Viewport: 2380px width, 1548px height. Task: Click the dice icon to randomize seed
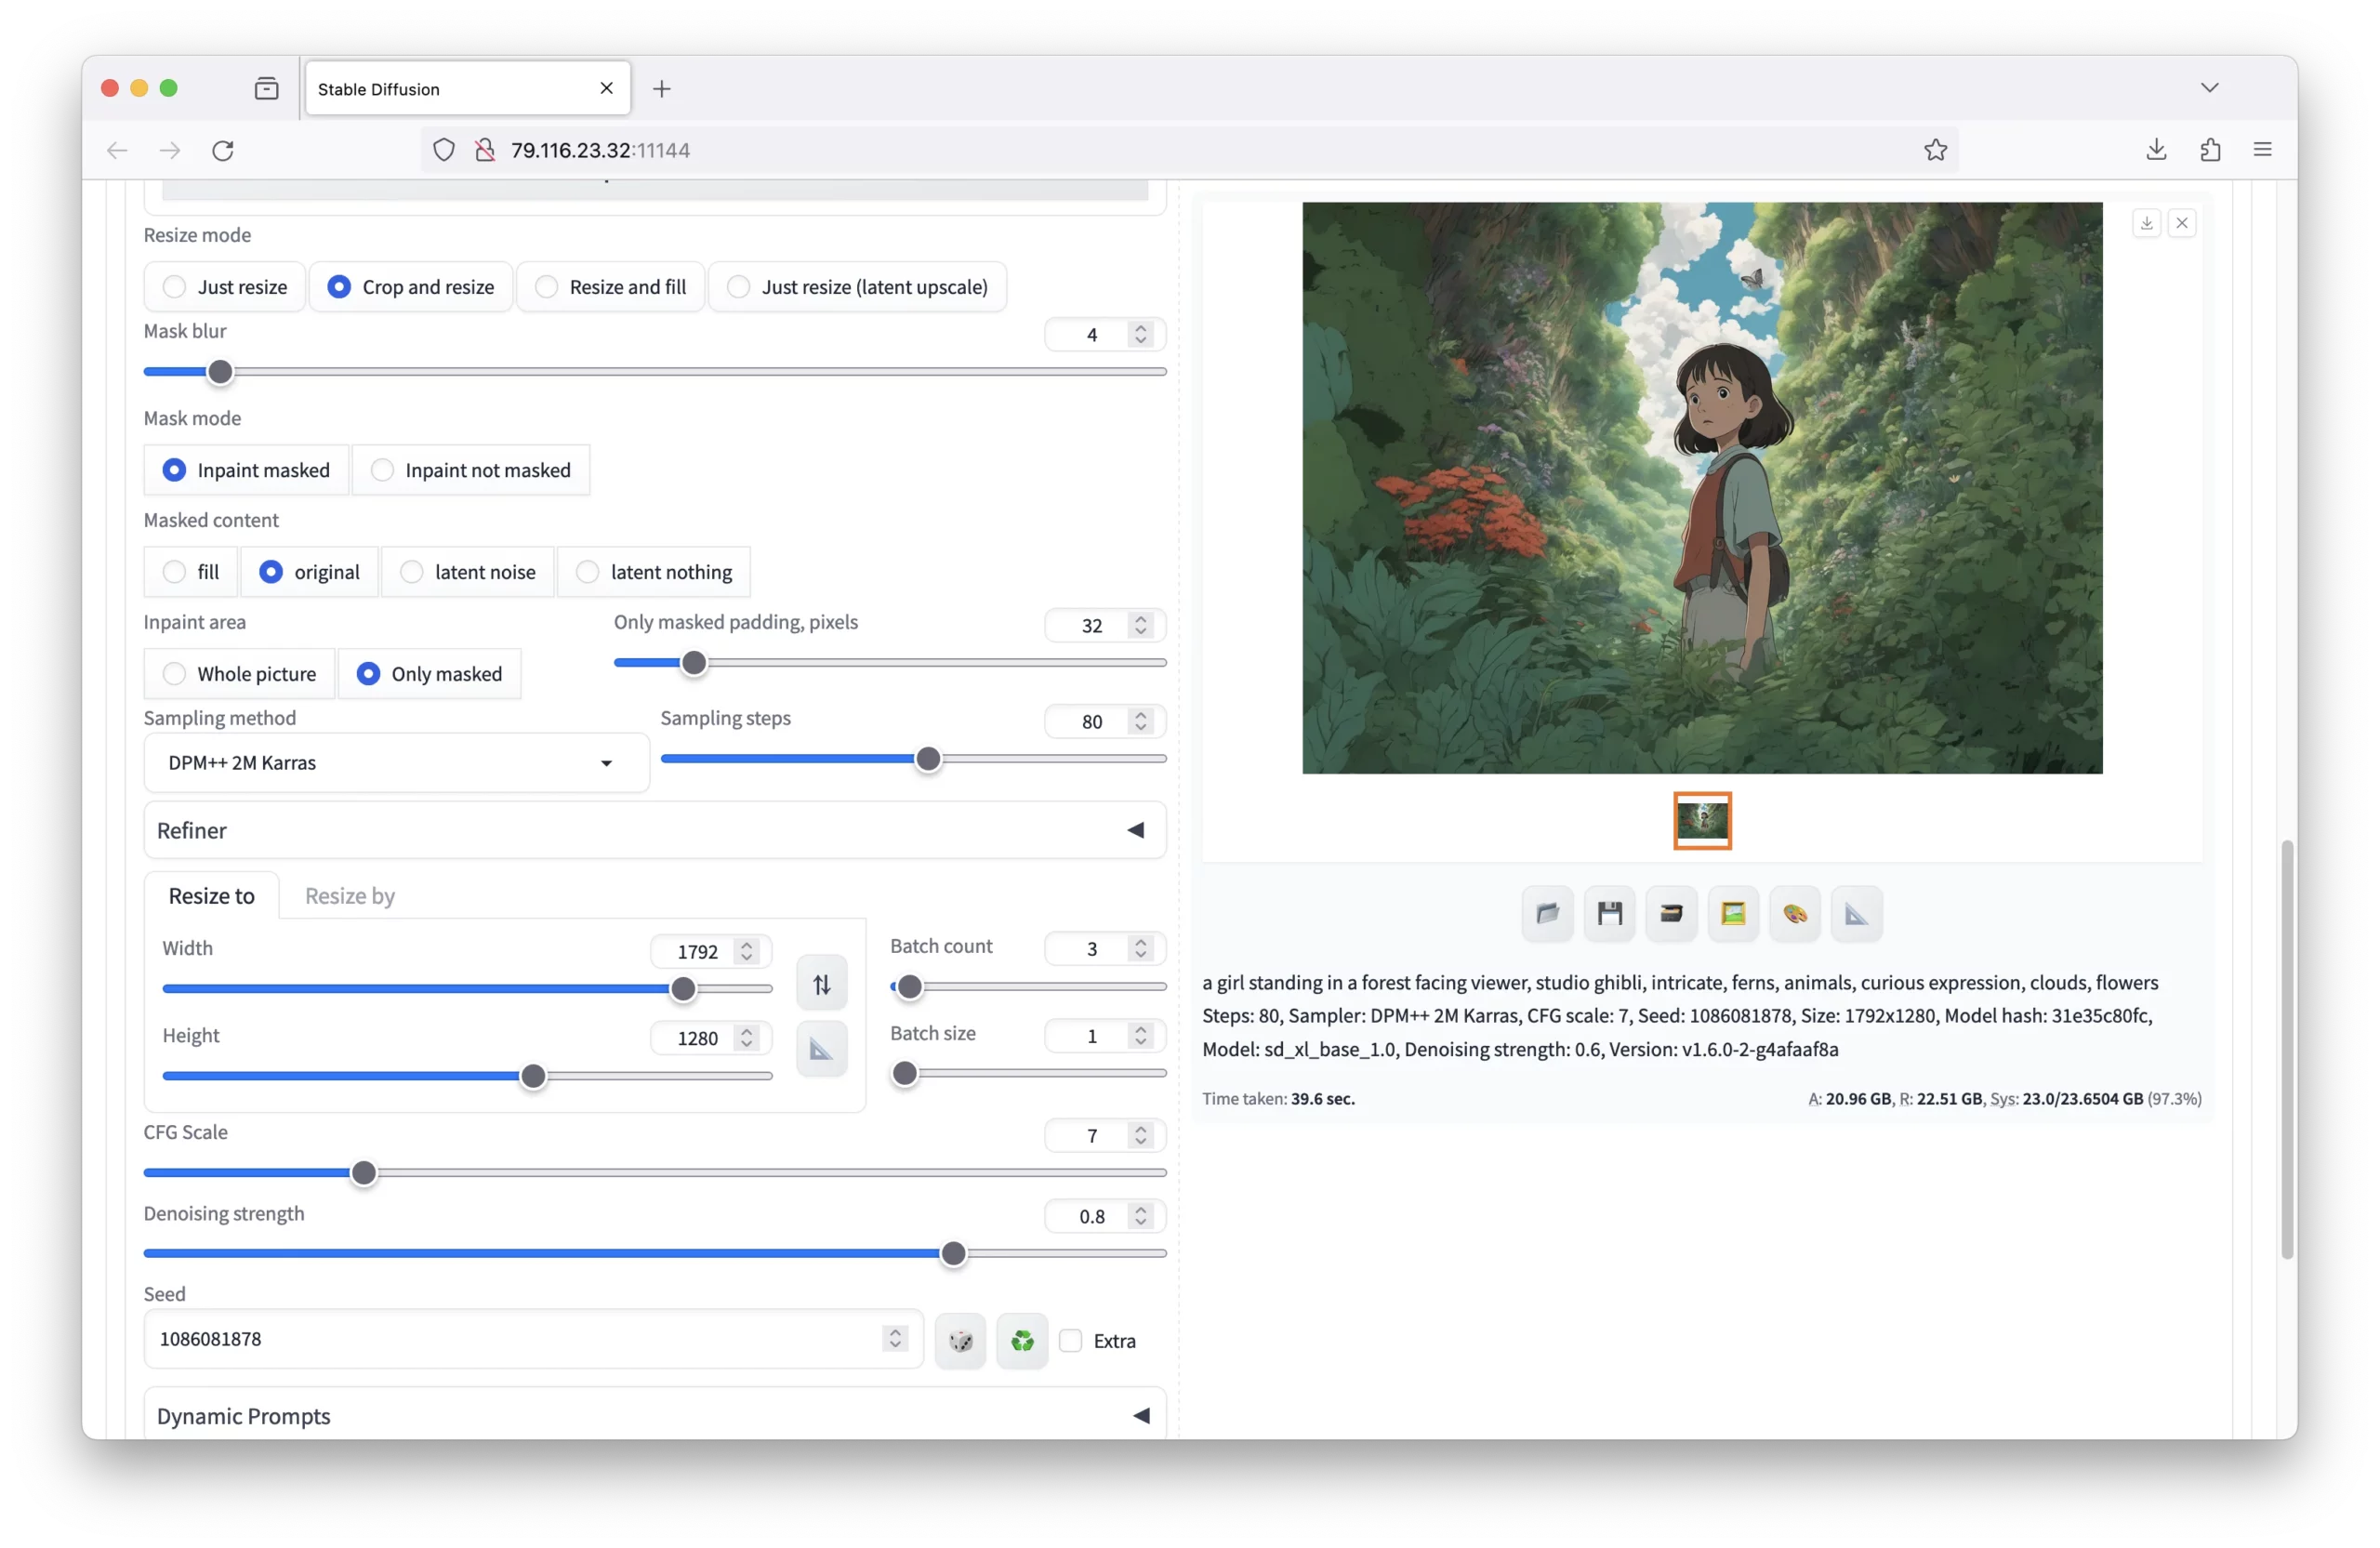pos(960,1341)
